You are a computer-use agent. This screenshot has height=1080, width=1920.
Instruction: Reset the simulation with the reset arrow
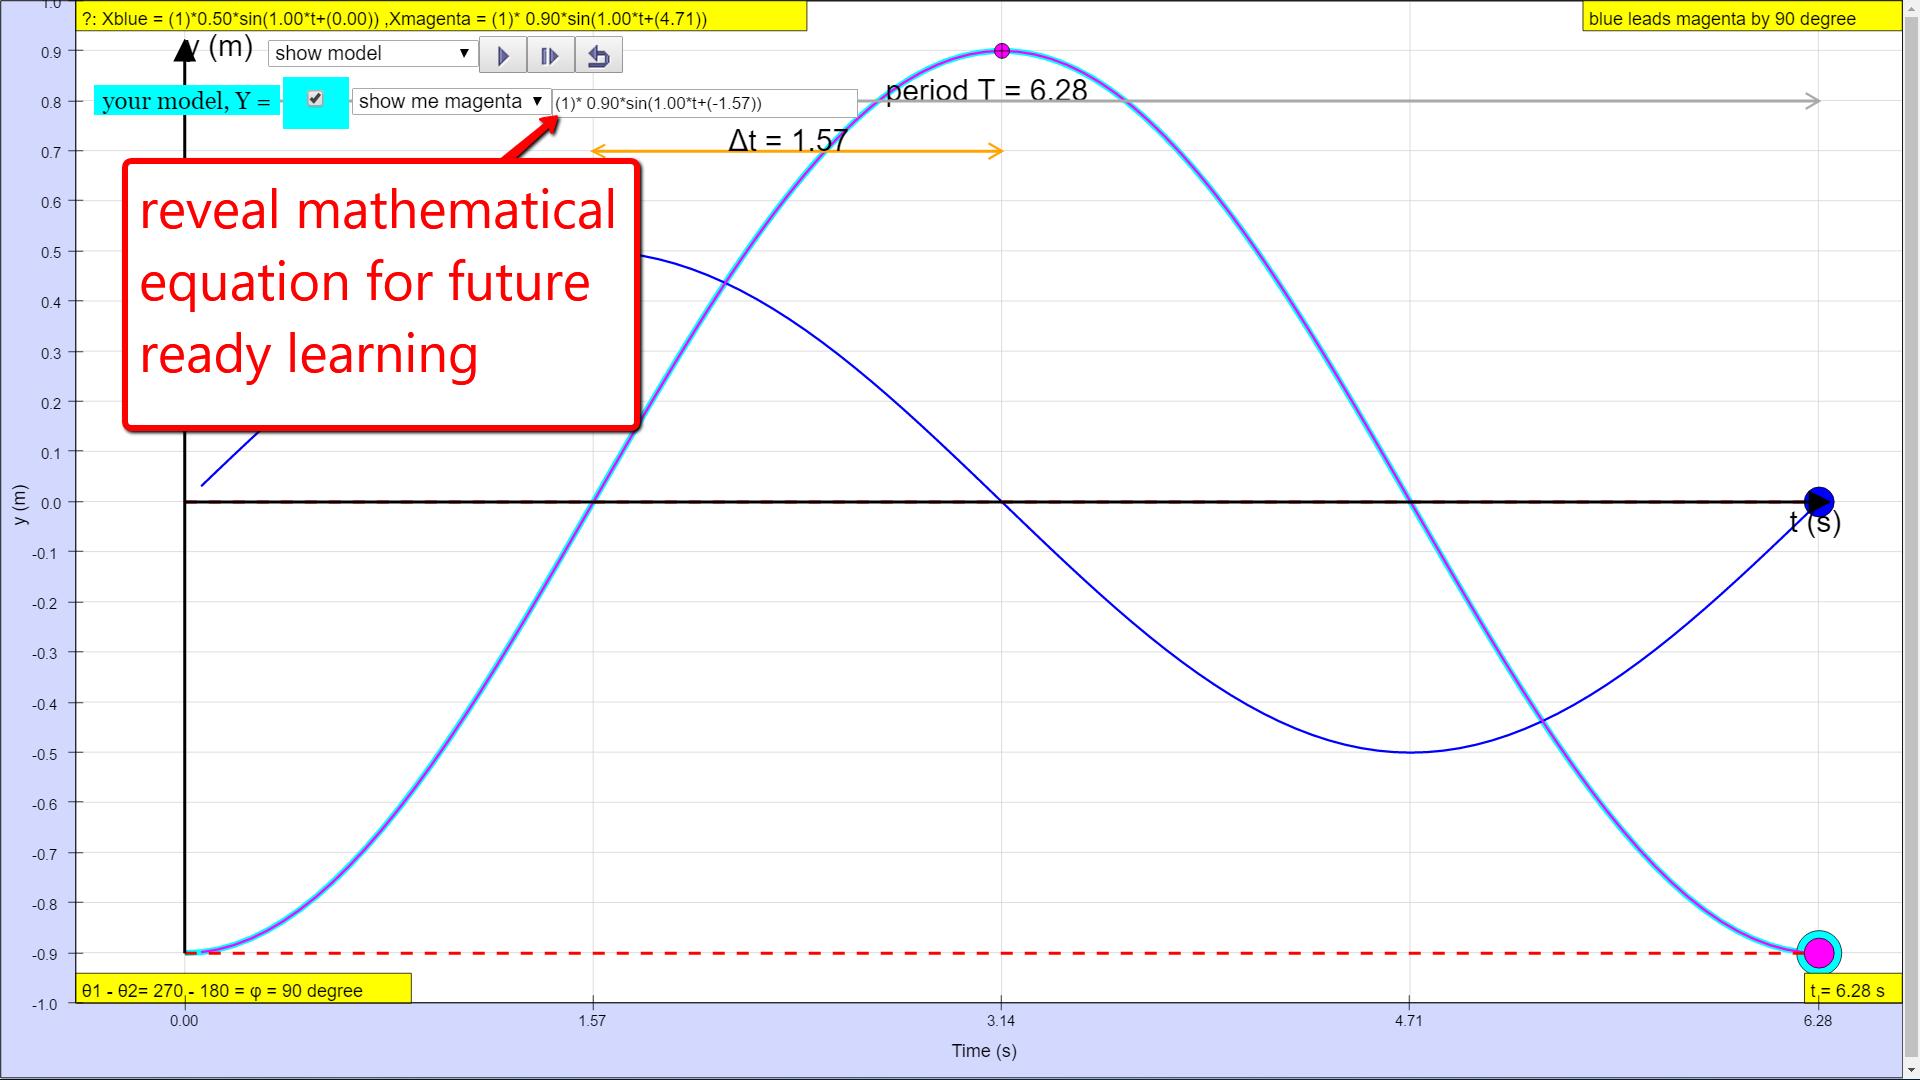(x=598, y=55)
